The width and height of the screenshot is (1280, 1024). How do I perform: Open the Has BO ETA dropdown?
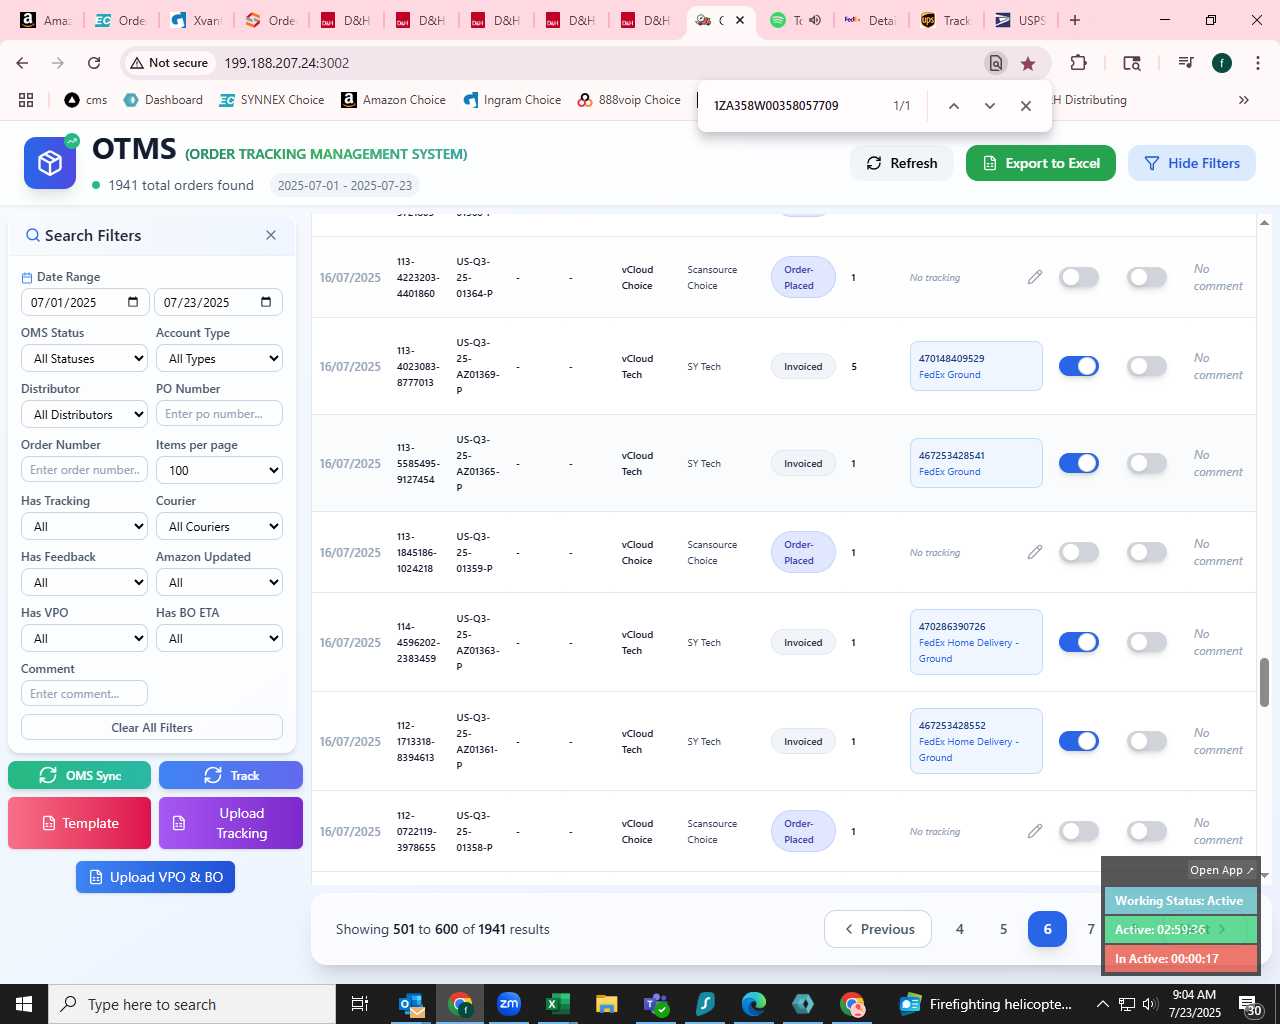click(219, 638)
